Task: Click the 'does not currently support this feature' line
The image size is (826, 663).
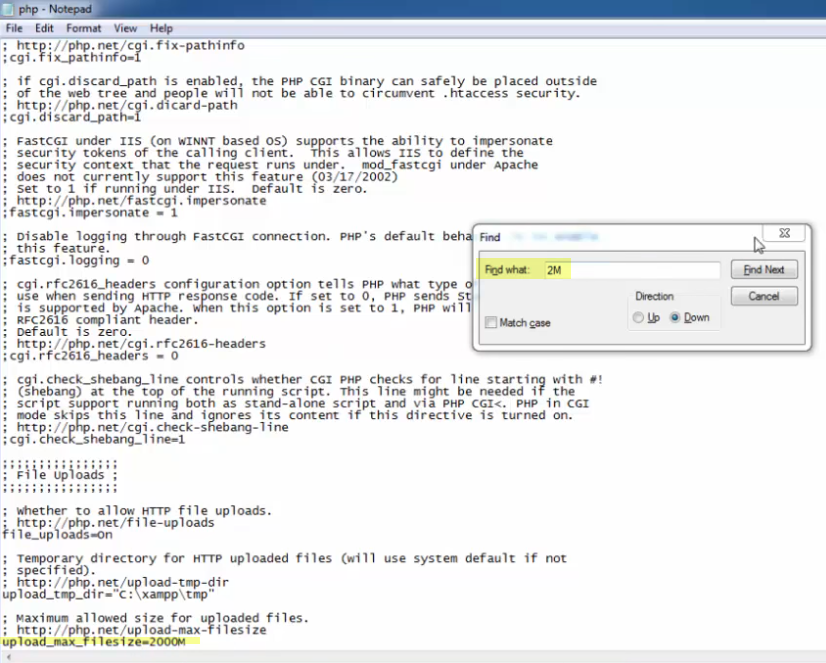Action: coord(200,177)
